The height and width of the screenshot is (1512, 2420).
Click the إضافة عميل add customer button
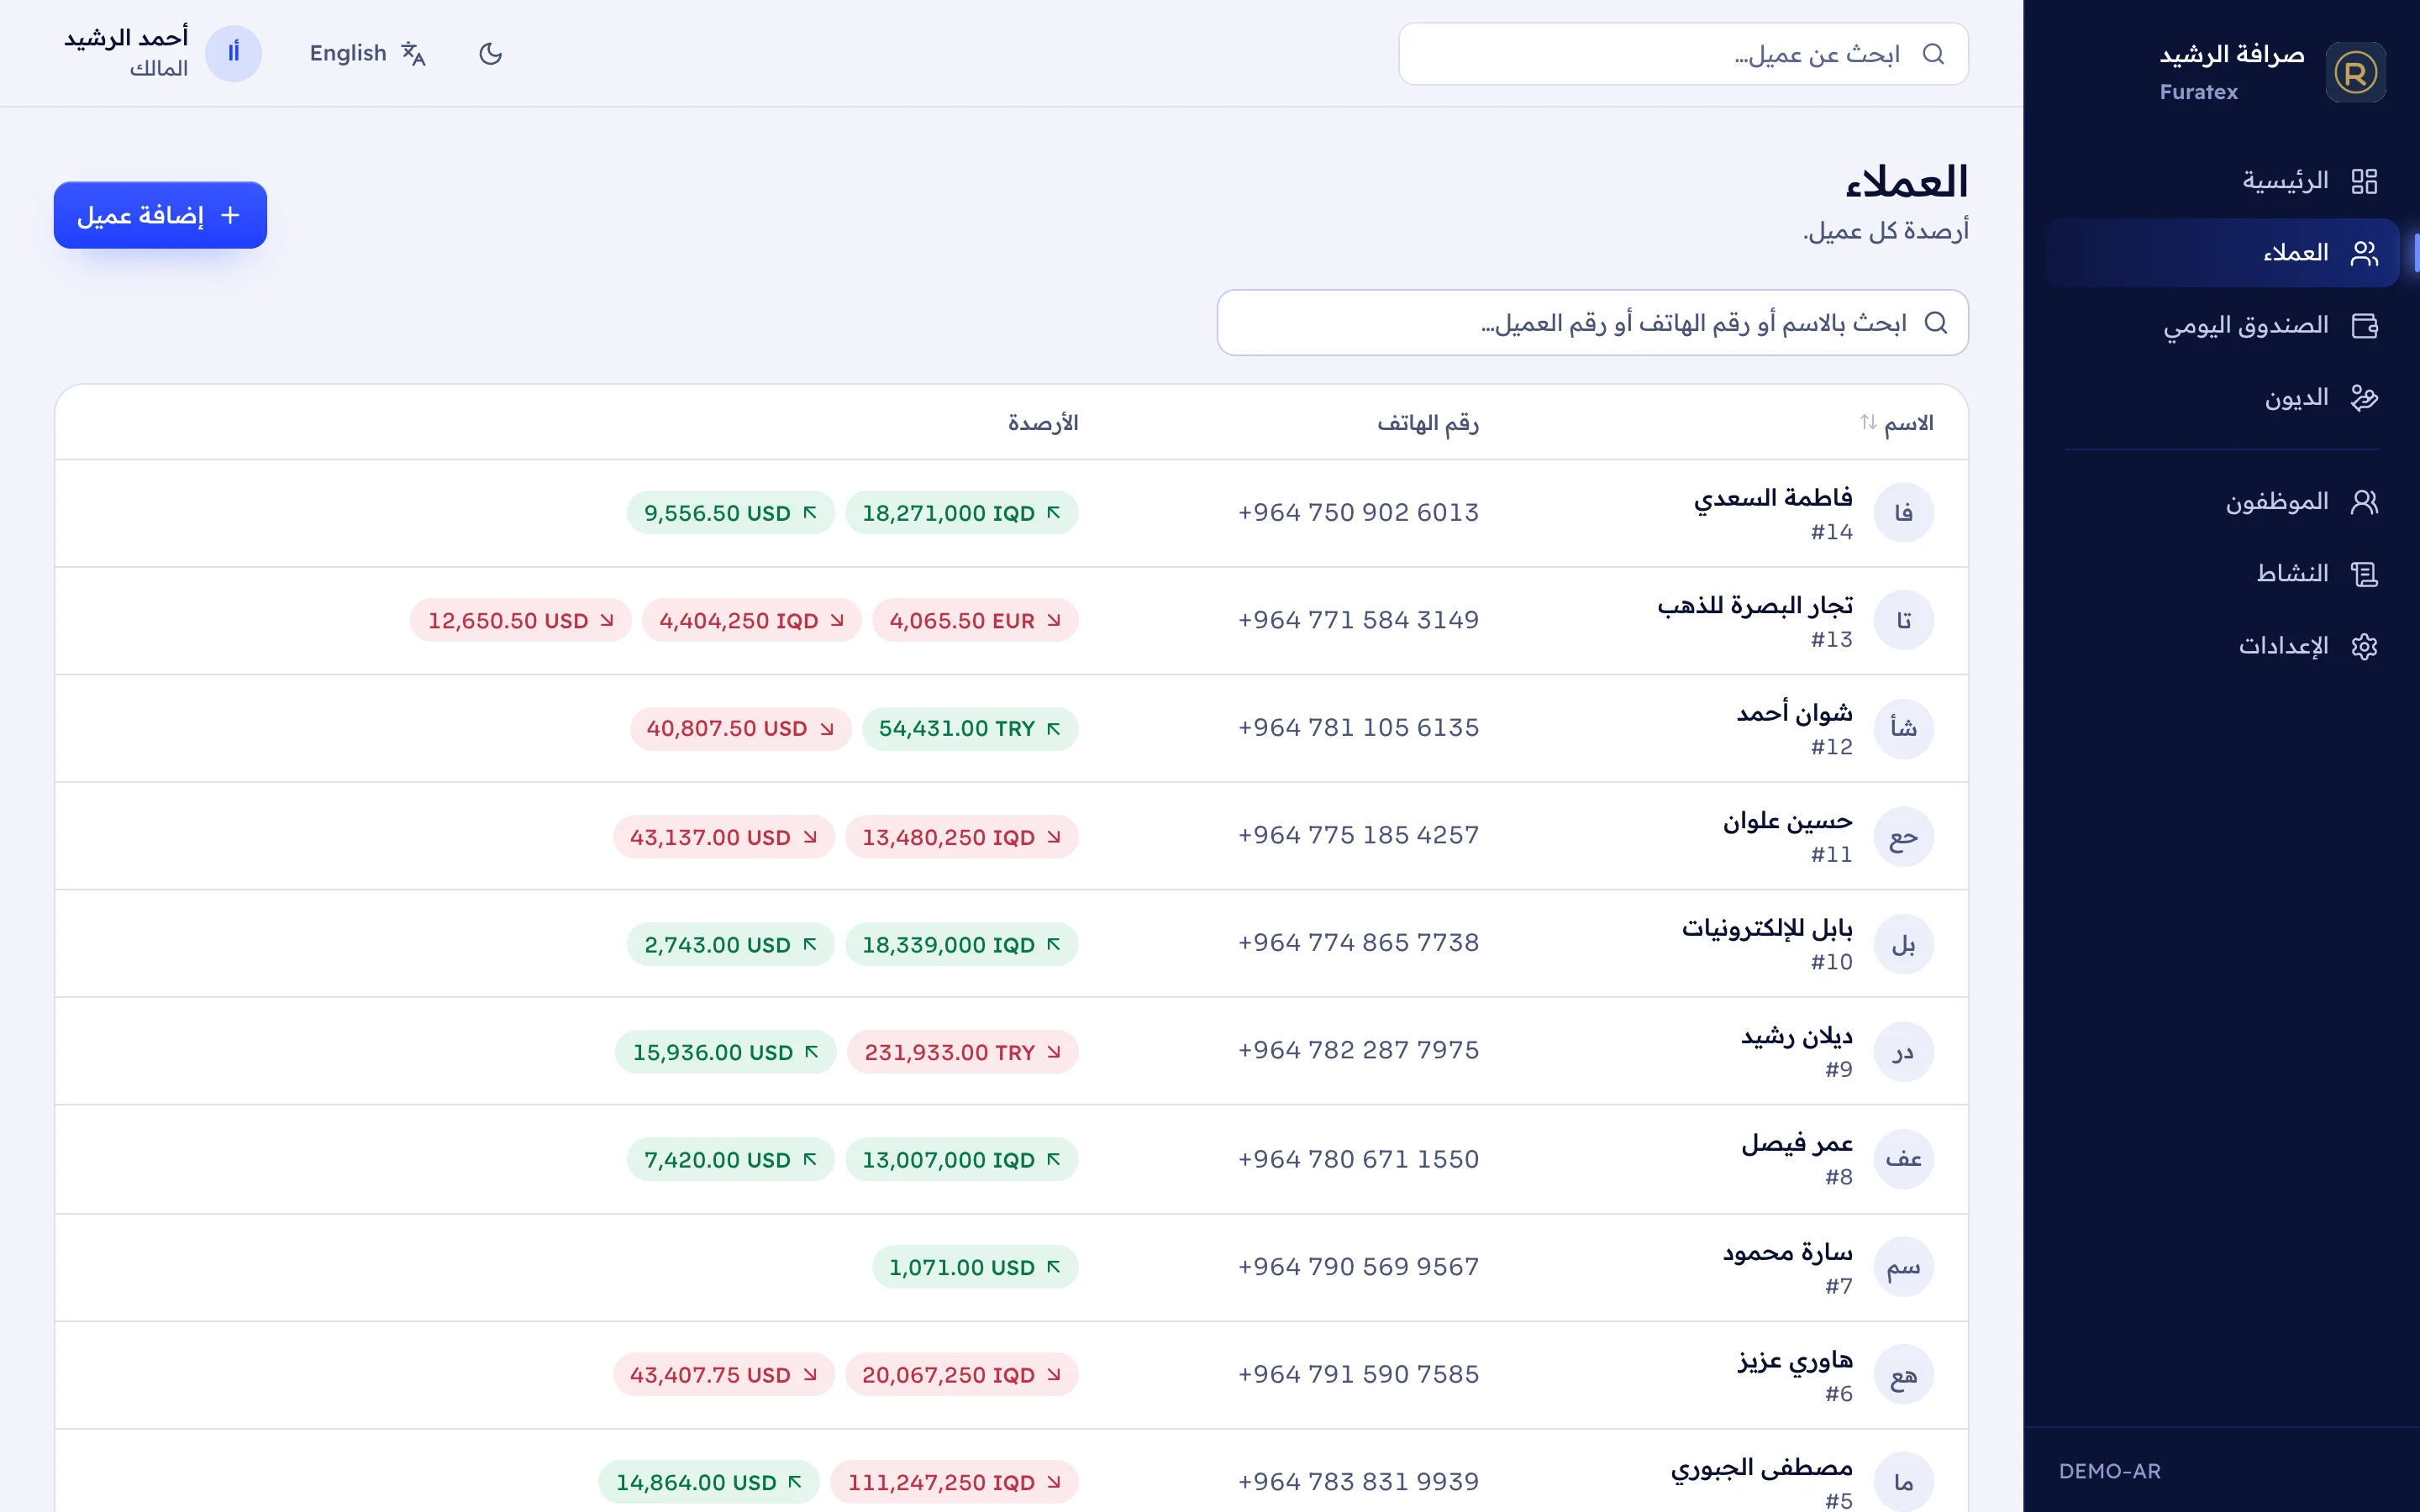click(x=160, y=215)
